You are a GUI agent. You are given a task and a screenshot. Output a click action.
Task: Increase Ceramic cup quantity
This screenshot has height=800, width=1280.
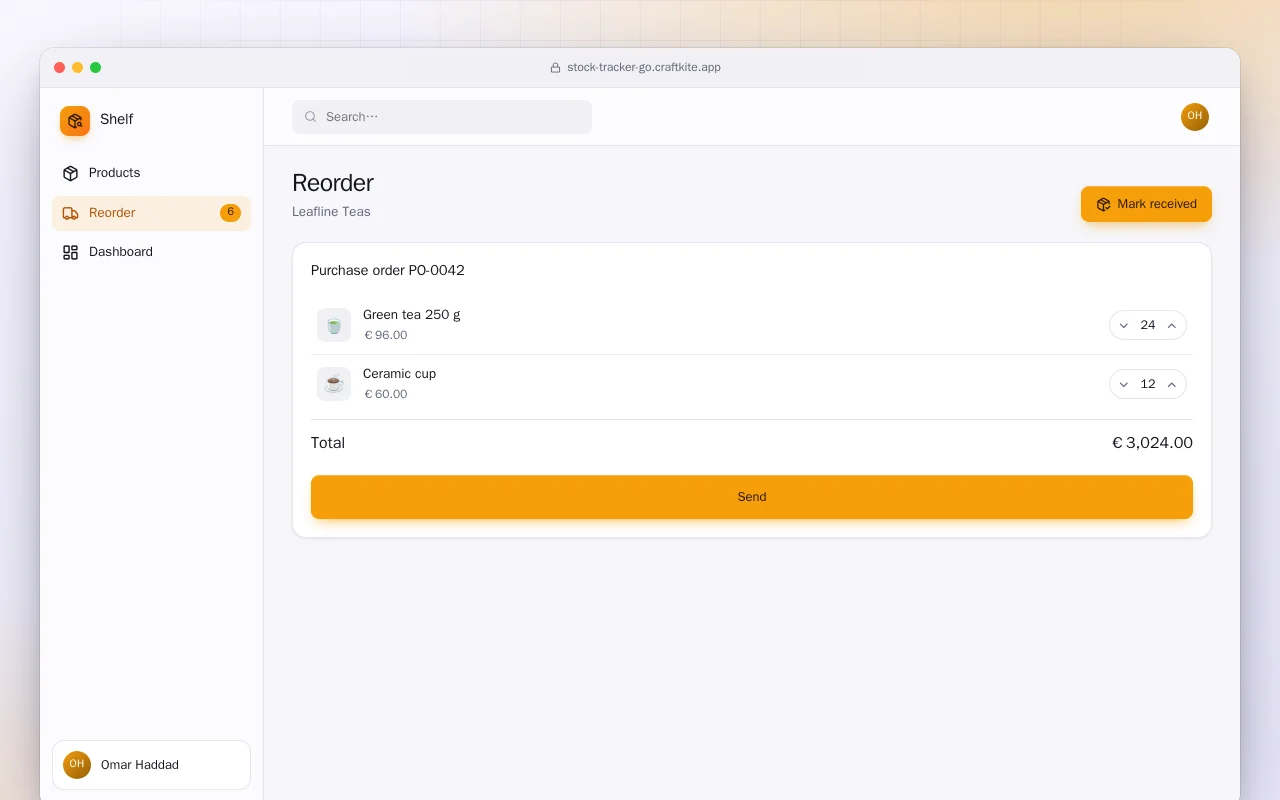[1172, 384]
